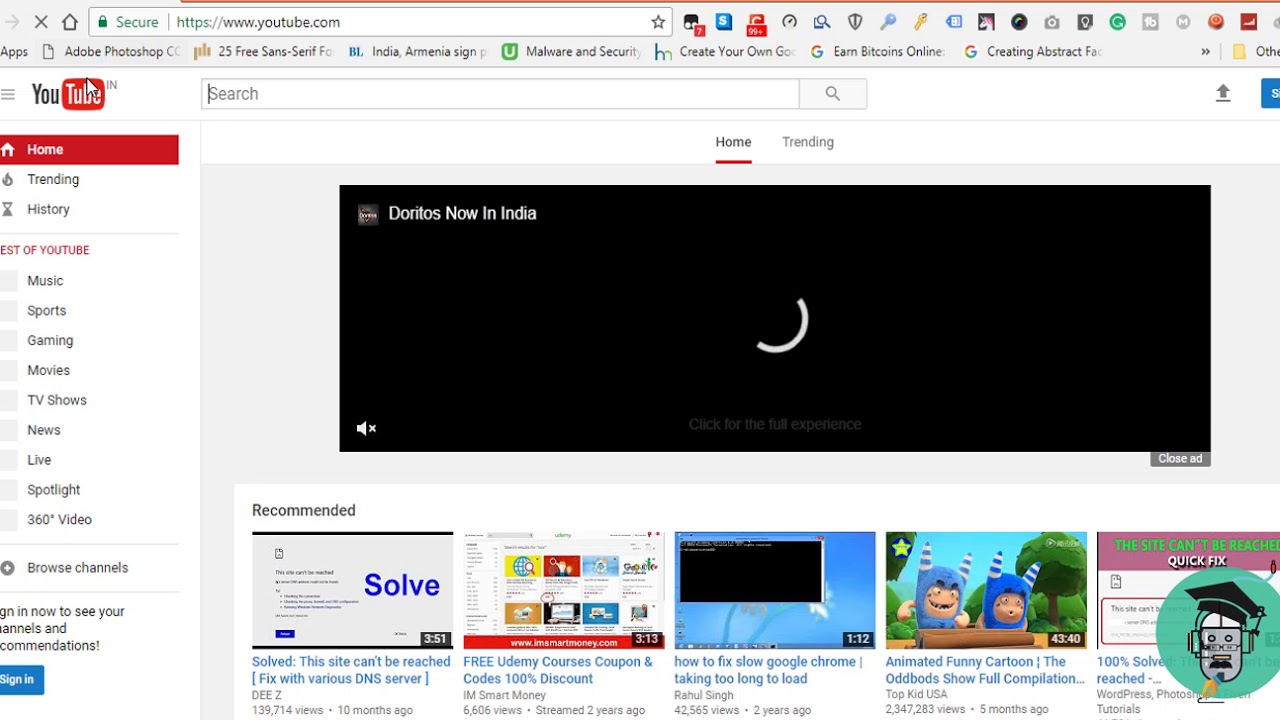Open Live in the sidebar
The image size is (1280, 720).
tap(39, 460)
